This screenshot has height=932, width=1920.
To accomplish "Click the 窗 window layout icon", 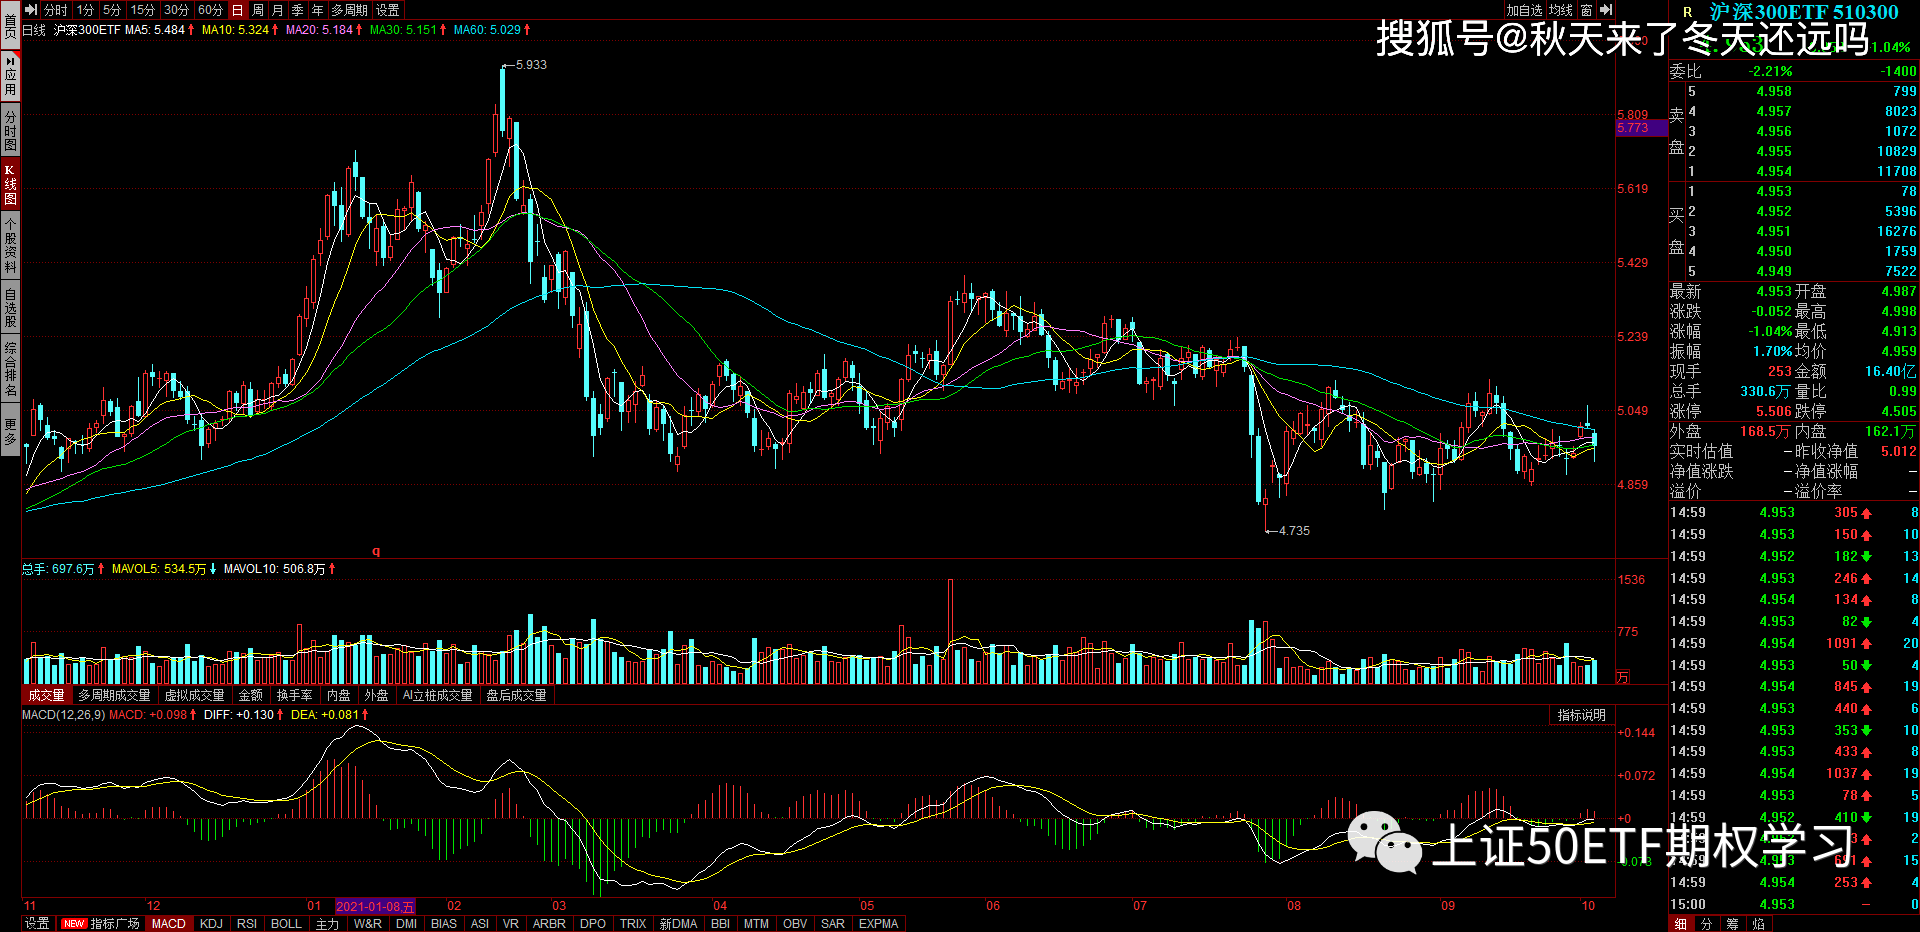I will [x=1586, y=10].
